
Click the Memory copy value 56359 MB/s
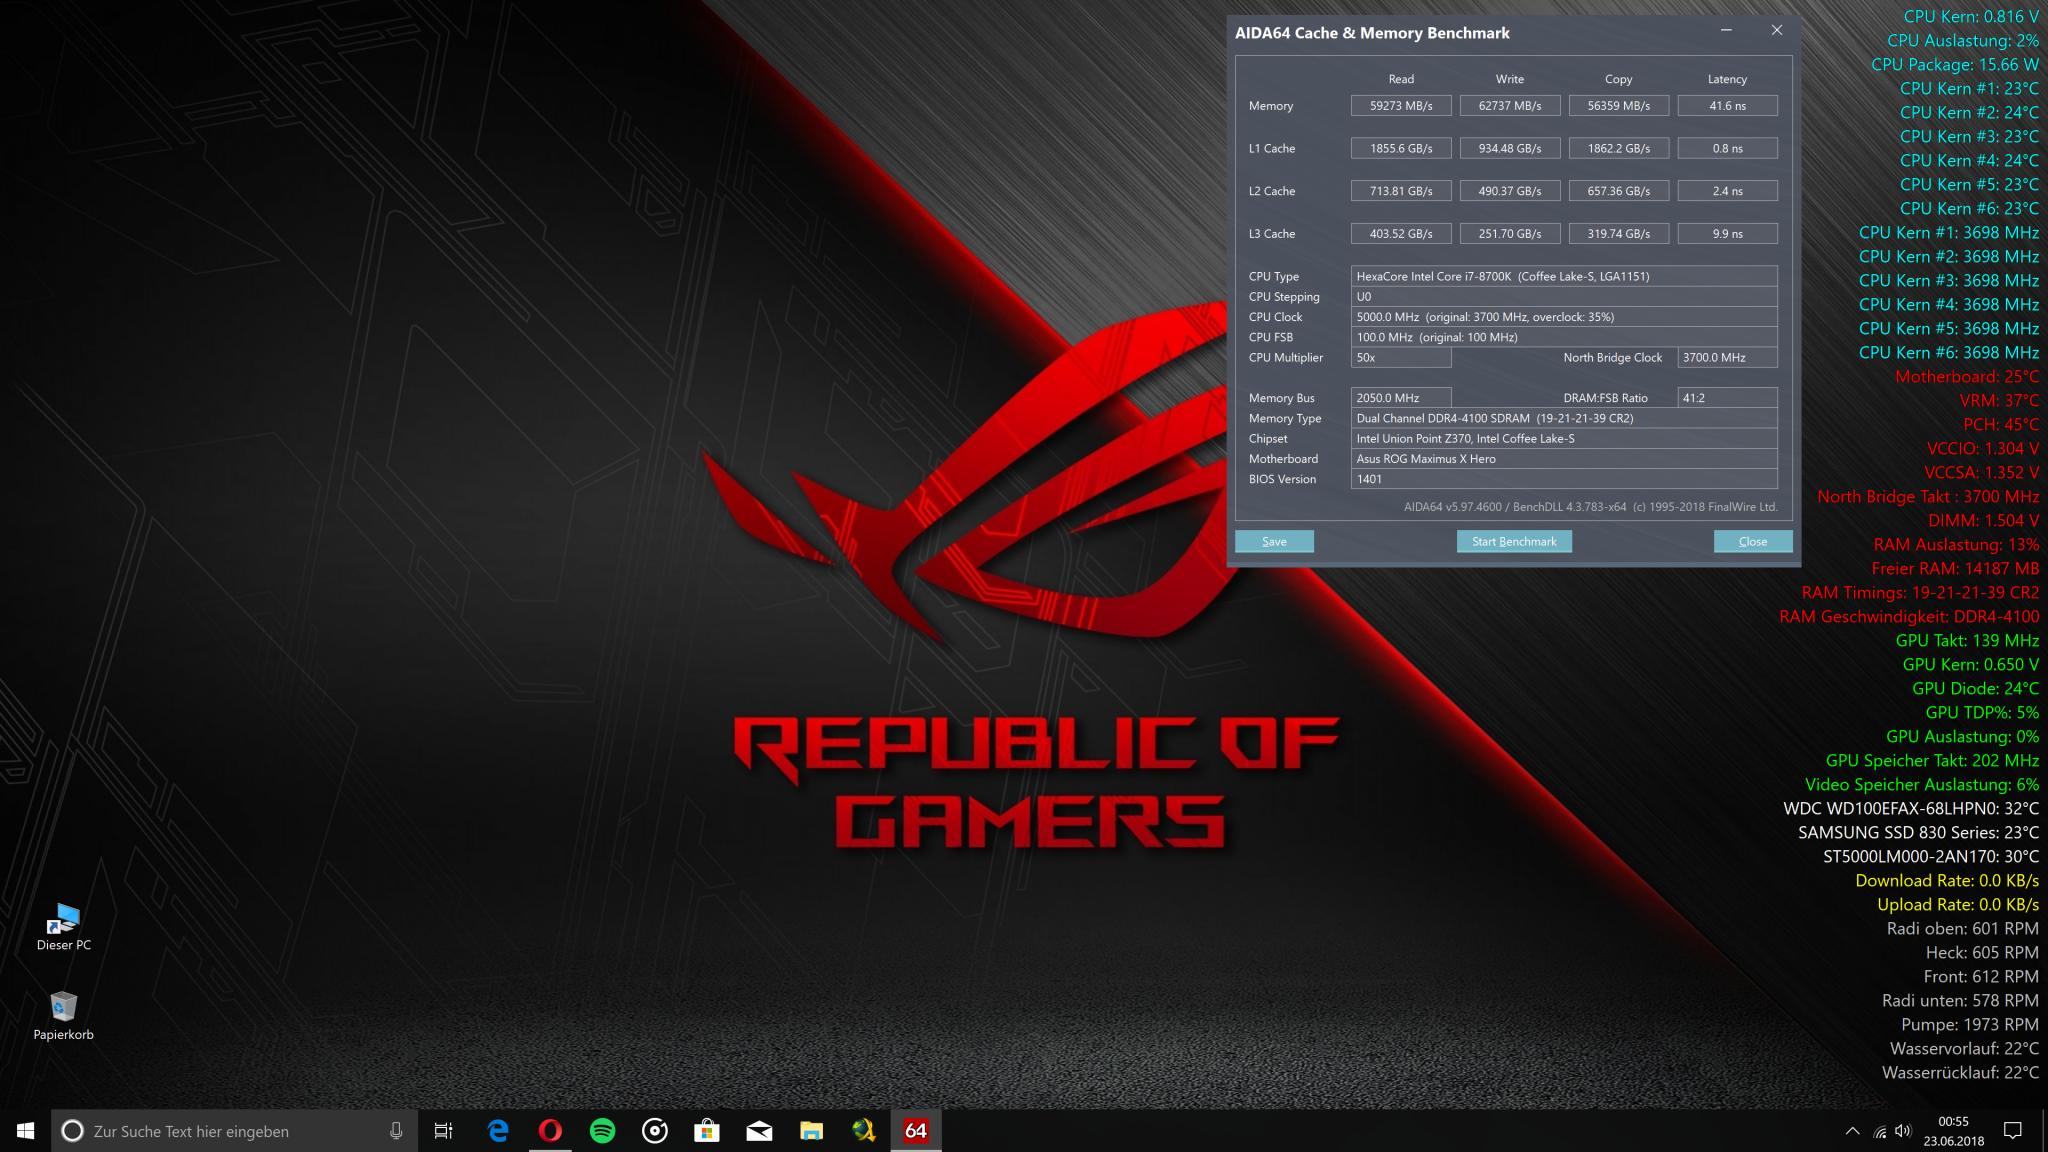1618,105
